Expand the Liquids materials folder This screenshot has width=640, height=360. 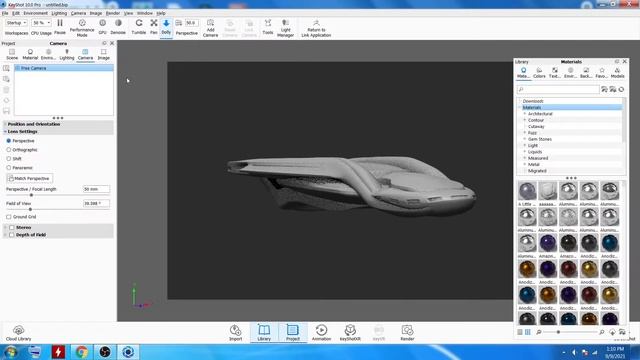(524, 152)
